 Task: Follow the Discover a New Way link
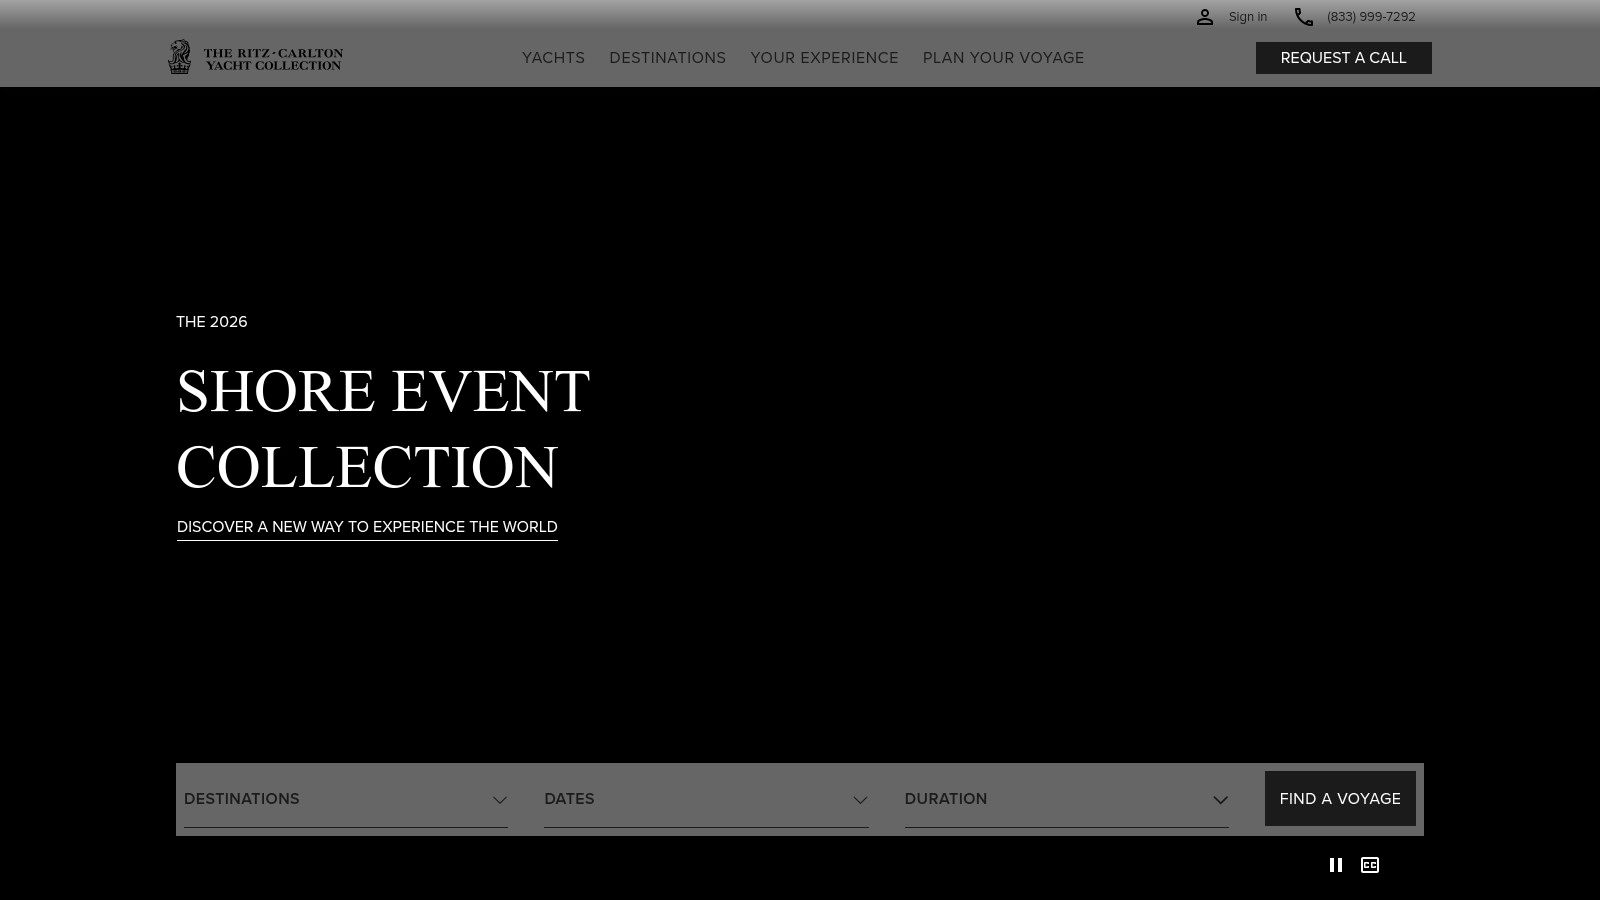click(367, 527)
